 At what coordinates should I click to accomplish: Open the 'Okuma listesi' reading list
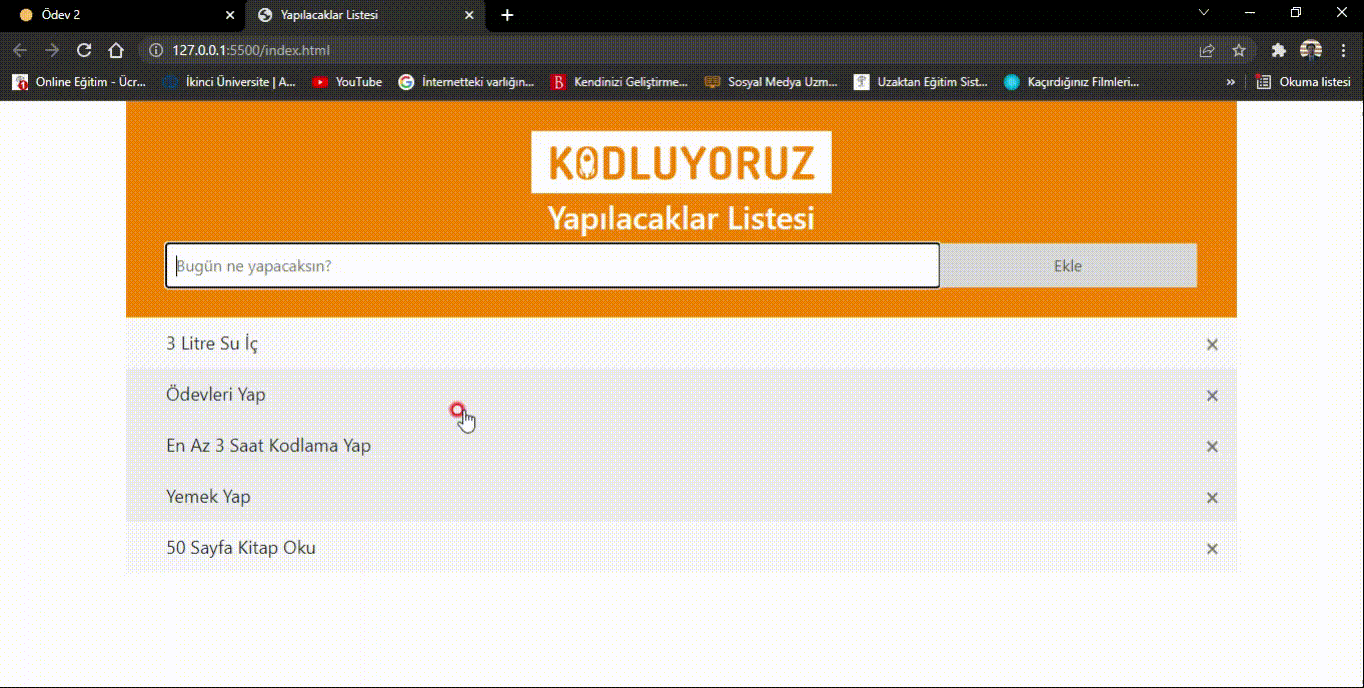click(1304, 82)
